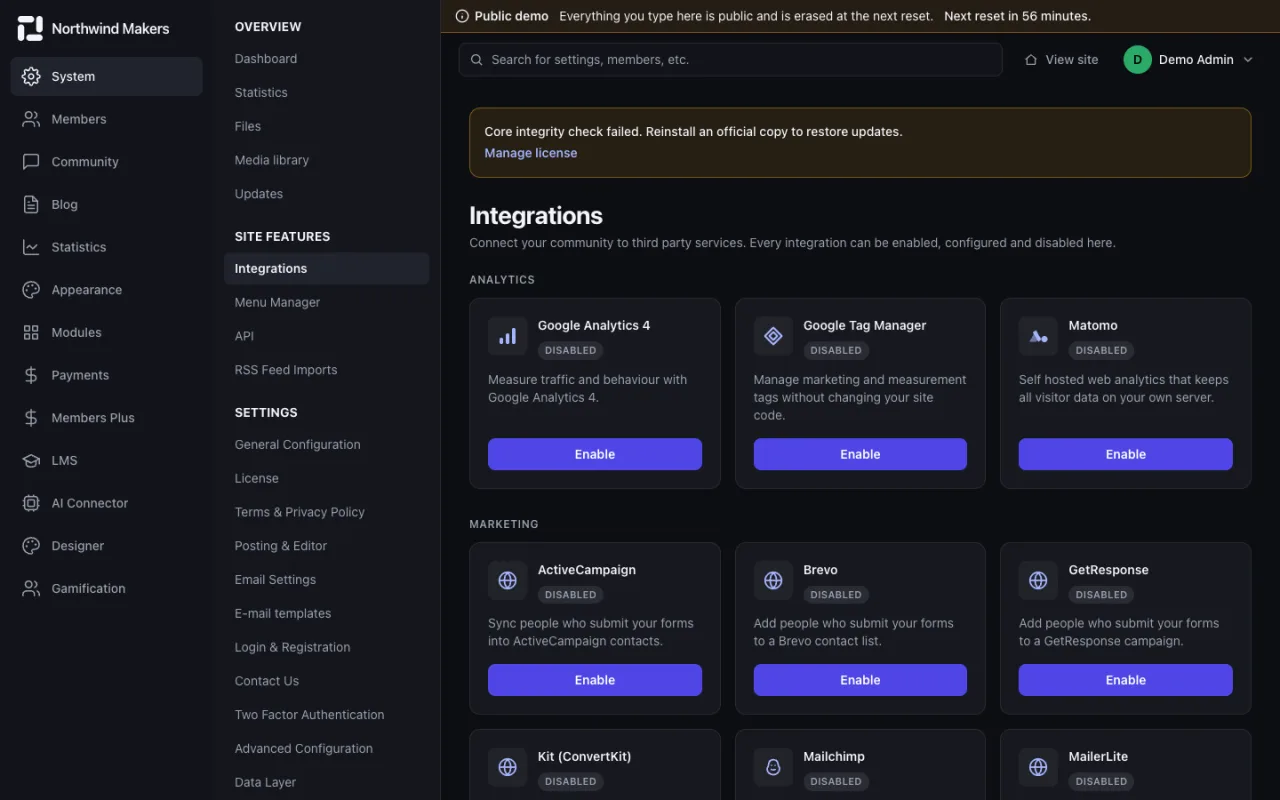Open Two Factor Authentication settings

310,715
